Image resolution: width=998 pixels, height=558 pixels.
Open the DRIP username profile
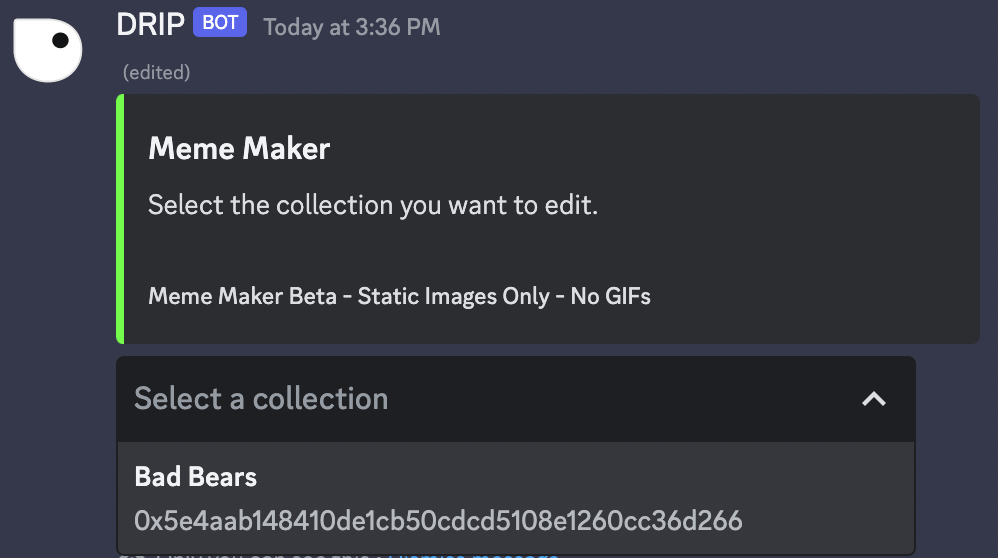pos(150,24)
